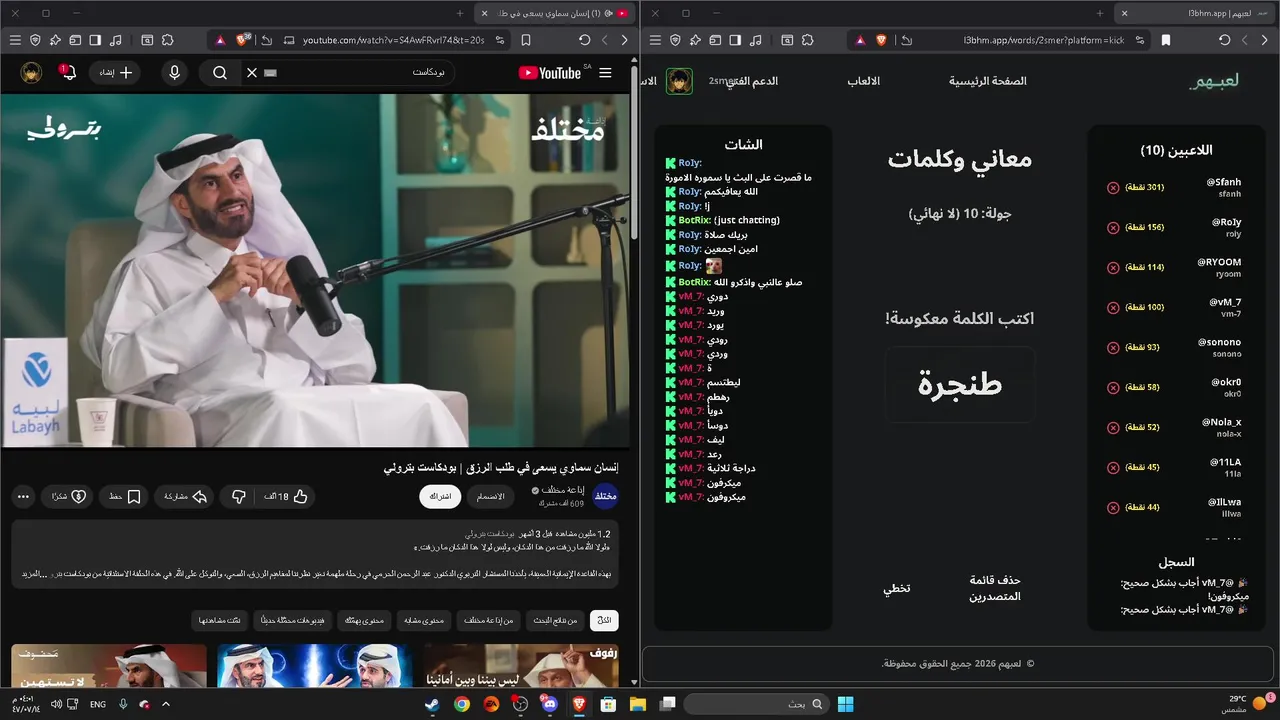Open the YouTube hamburger guide menu
The height and width of the screenshot is (720, 1280).
pos(605,73)
